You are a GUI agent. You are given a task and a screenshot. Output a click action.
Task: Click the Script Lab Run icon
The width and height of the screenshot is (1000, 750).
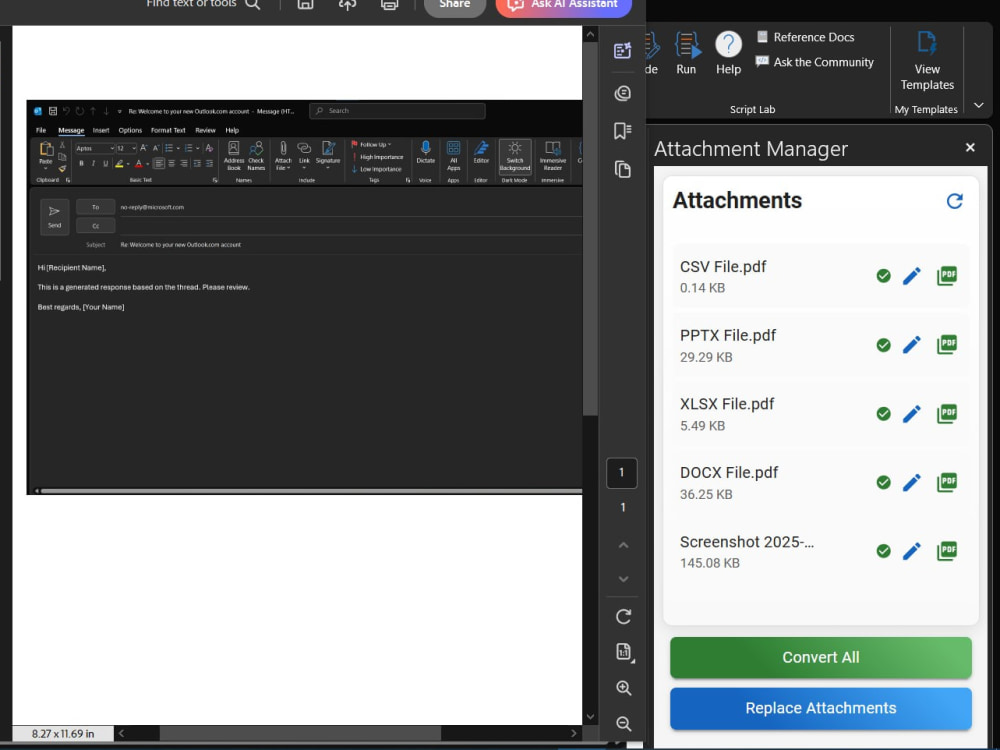(x=686, y=54)
